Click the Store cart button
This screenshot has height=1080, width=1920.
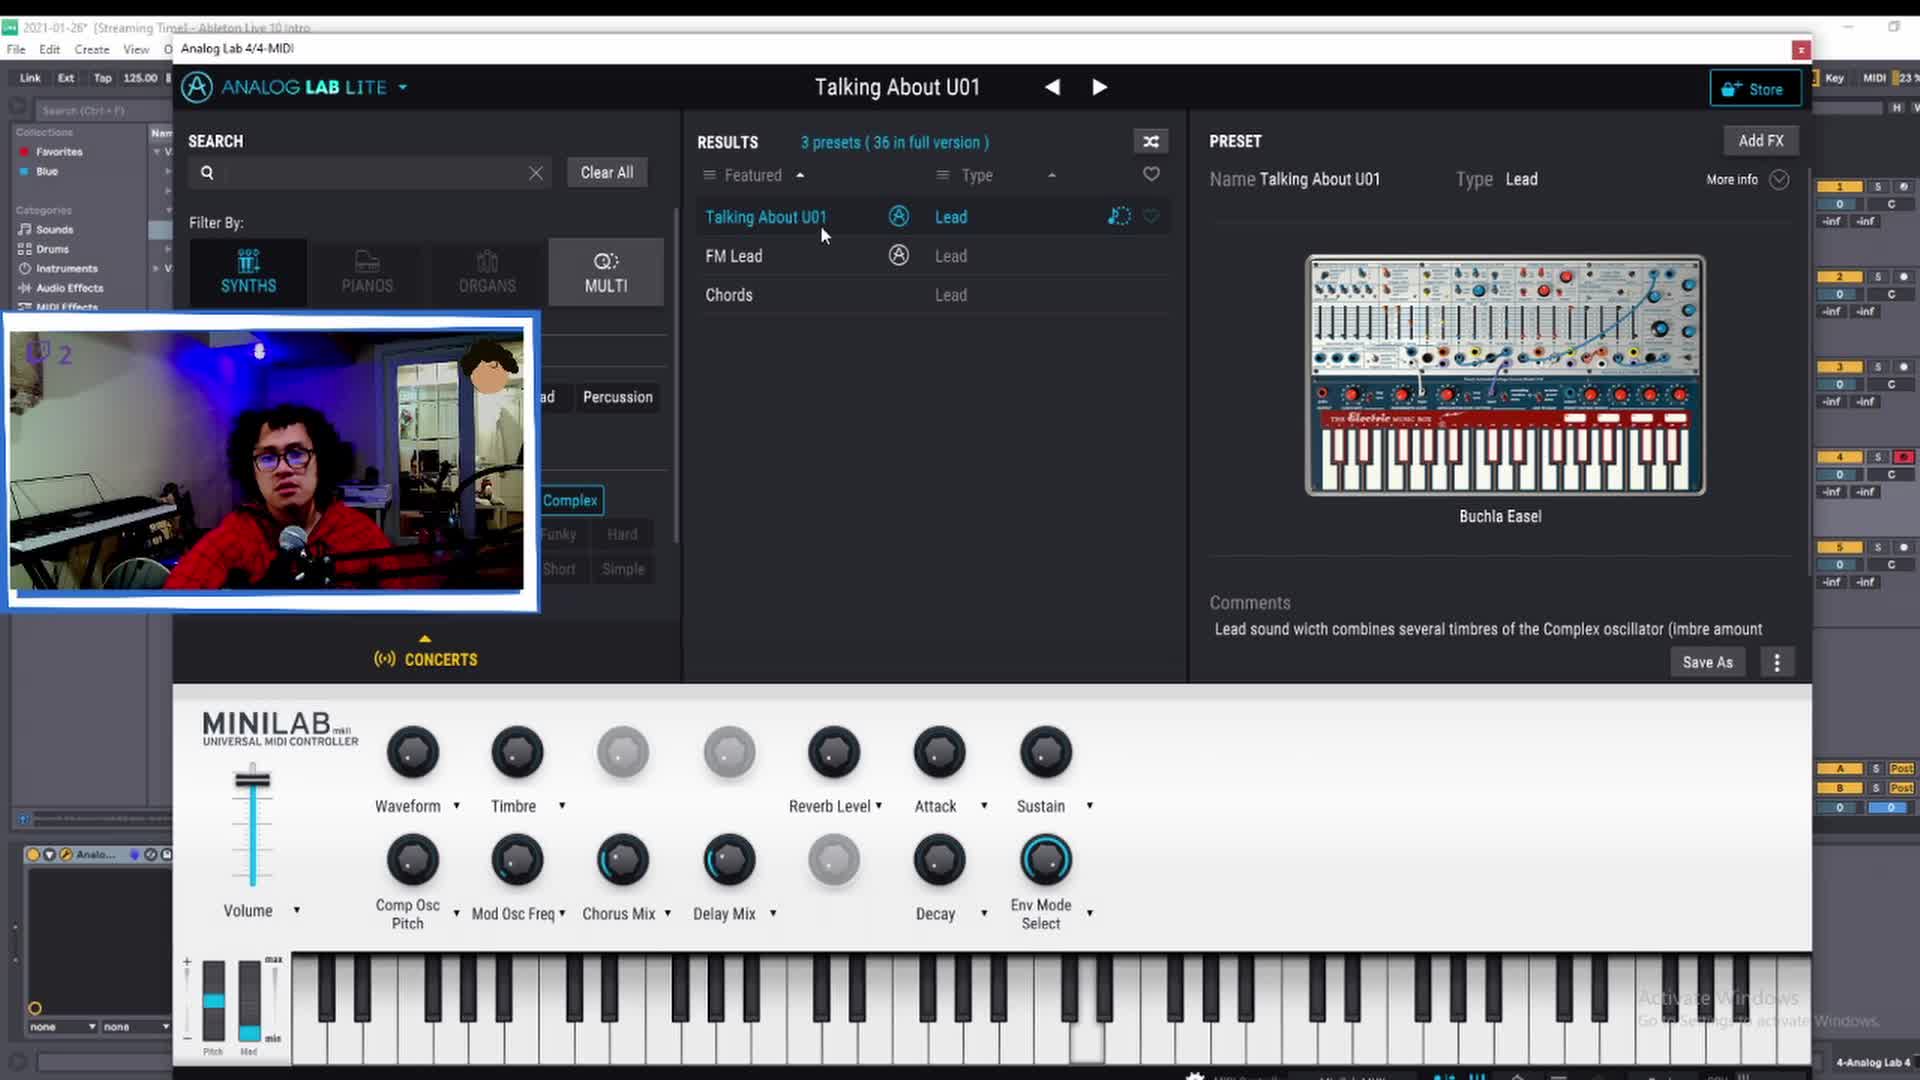pos(1755,89)
